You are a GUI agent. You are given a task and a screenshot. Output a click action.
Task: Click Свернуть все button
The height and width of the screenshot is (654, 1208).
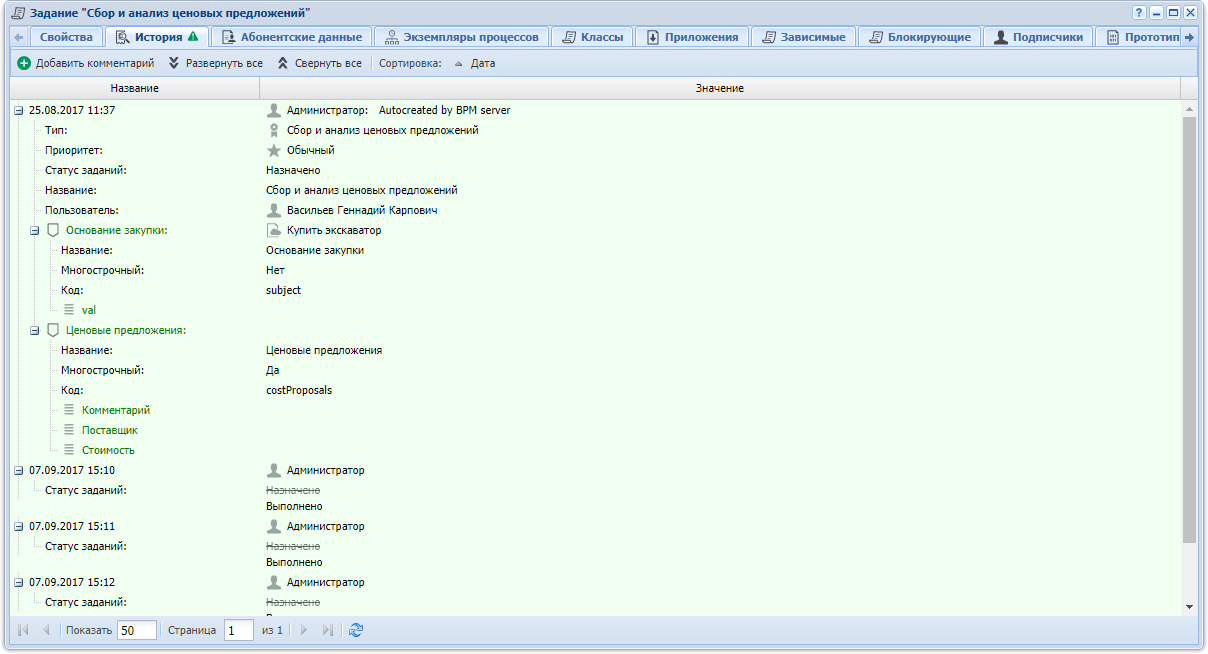click(x=319, y=63)
